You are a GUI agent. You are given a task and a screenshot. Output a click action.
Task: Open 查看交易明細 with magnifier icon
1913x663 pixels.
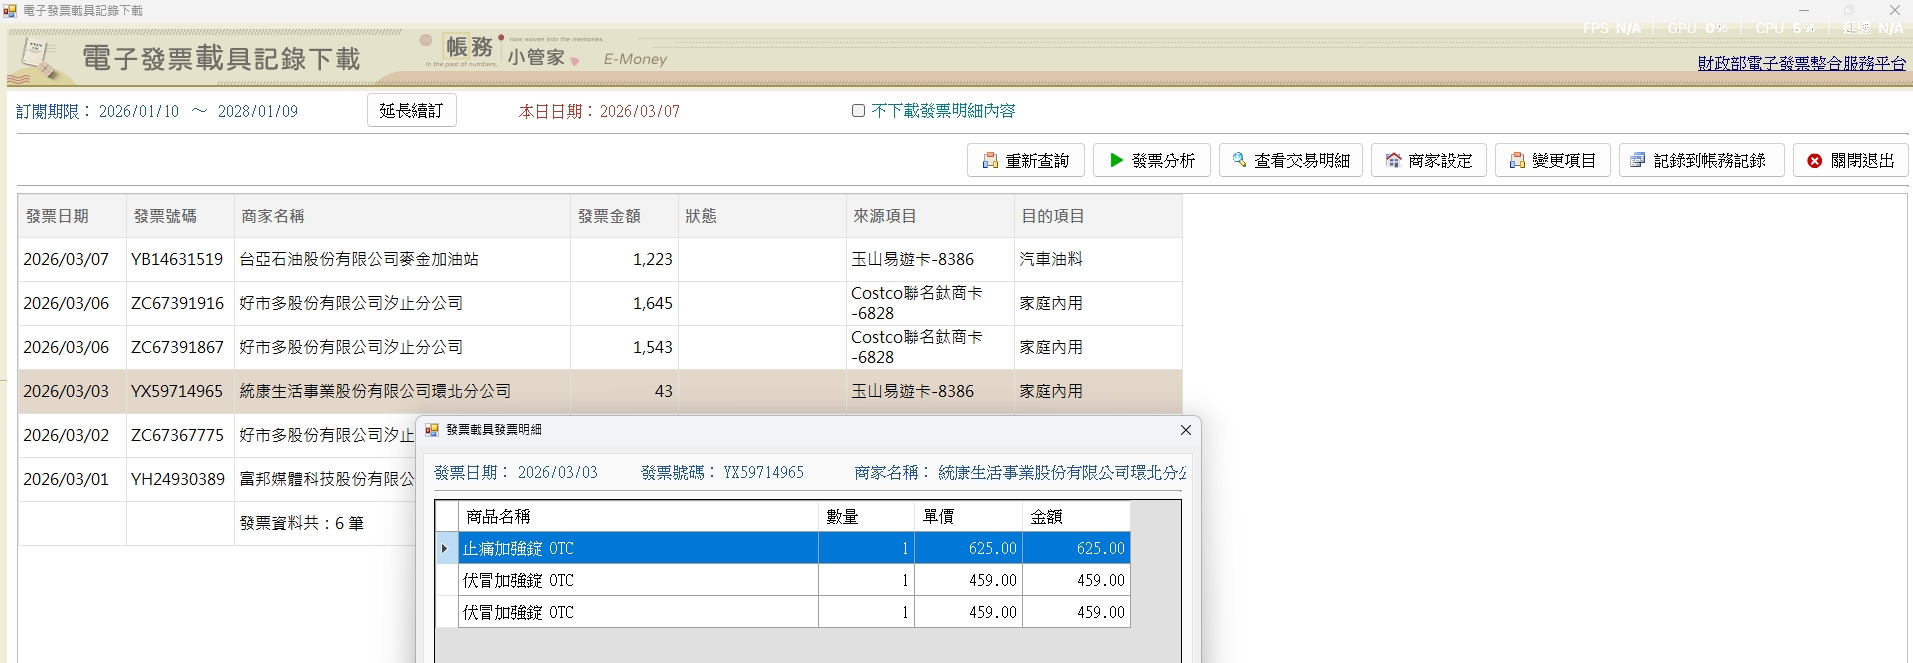click(x=1290, y=161)
